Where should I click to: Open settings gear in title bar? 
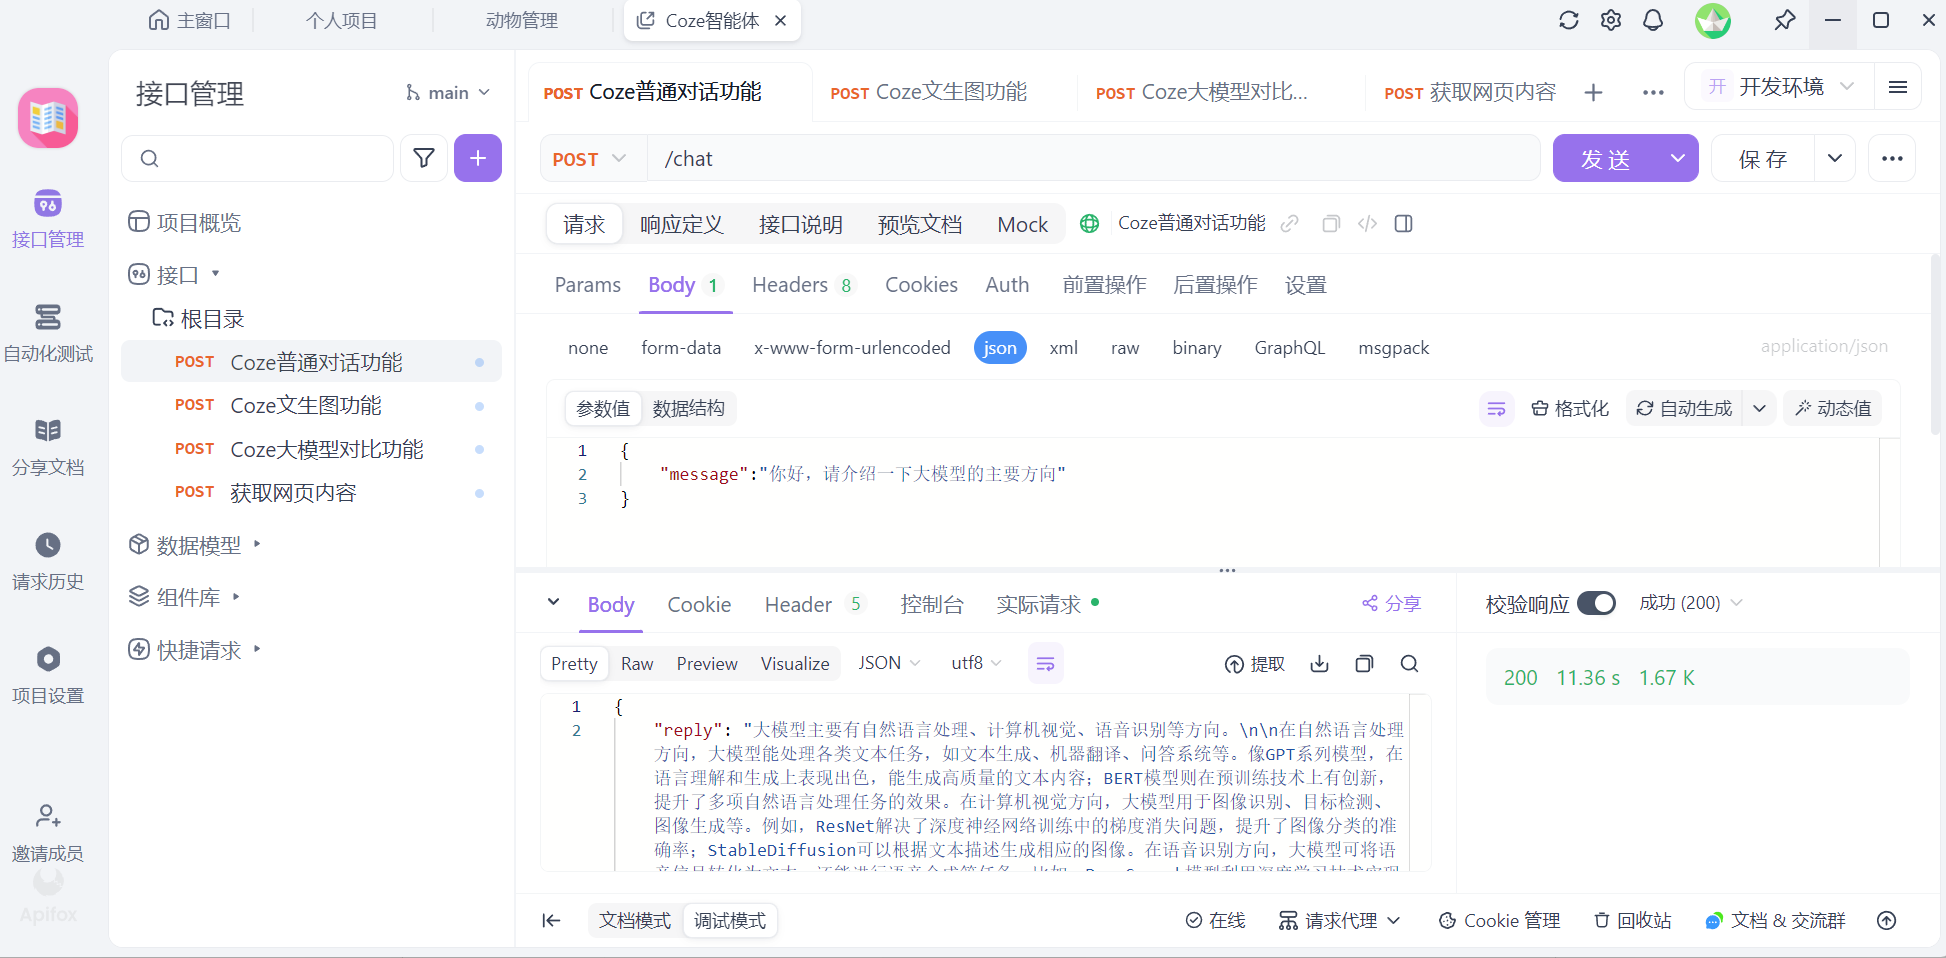point(1610,20)
